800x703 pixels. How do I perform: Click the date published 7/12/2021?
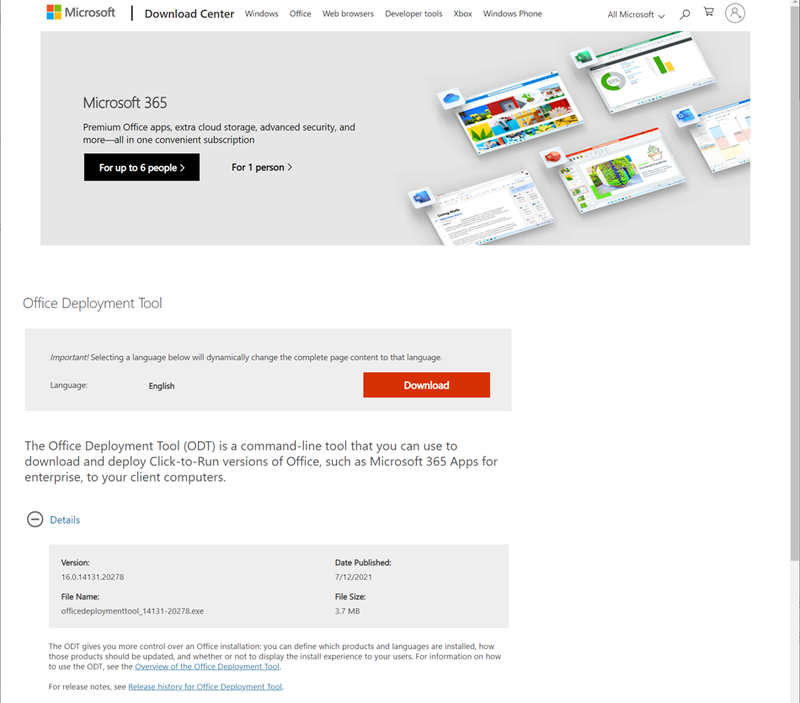(x=353, y=577)
